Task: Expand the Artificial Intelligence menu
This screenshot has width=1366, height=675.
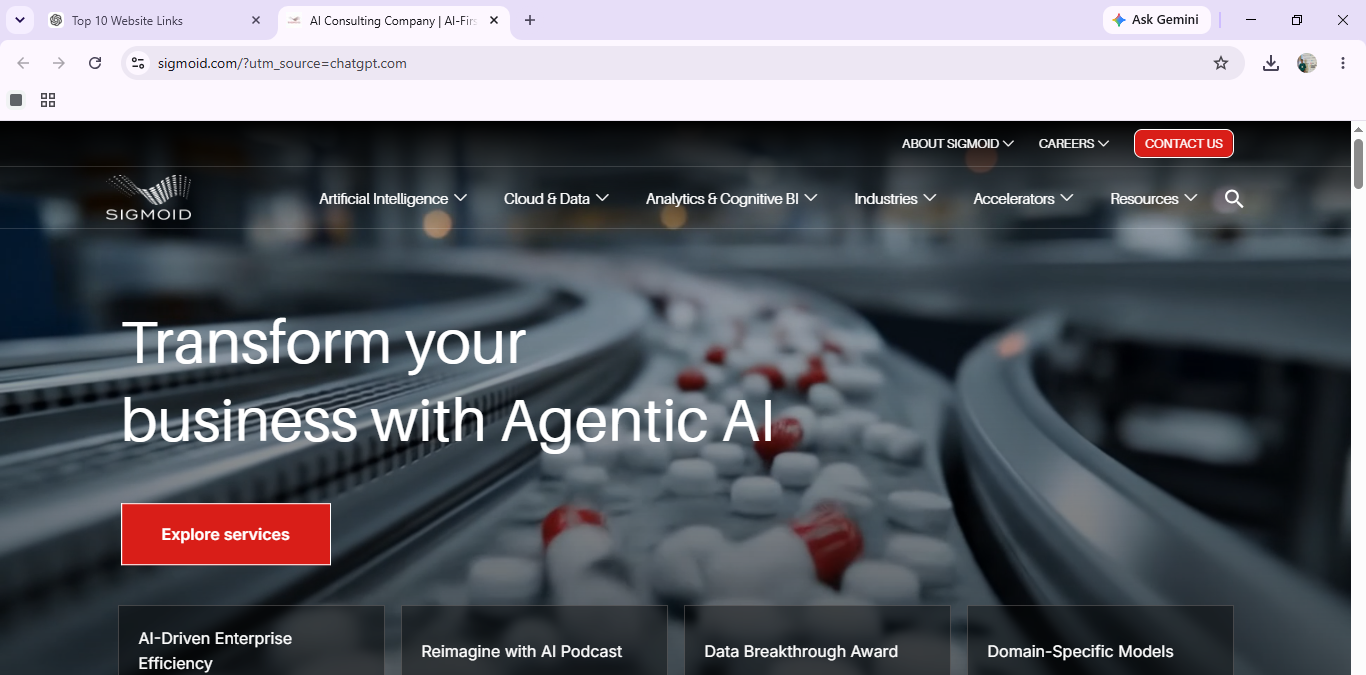Action: pos(393,199)
